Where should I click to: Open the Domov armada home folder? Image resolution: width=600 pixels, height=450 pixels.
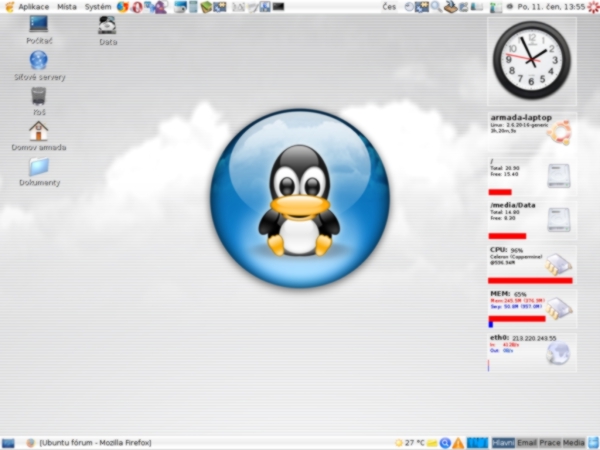[x=39, y=136]
